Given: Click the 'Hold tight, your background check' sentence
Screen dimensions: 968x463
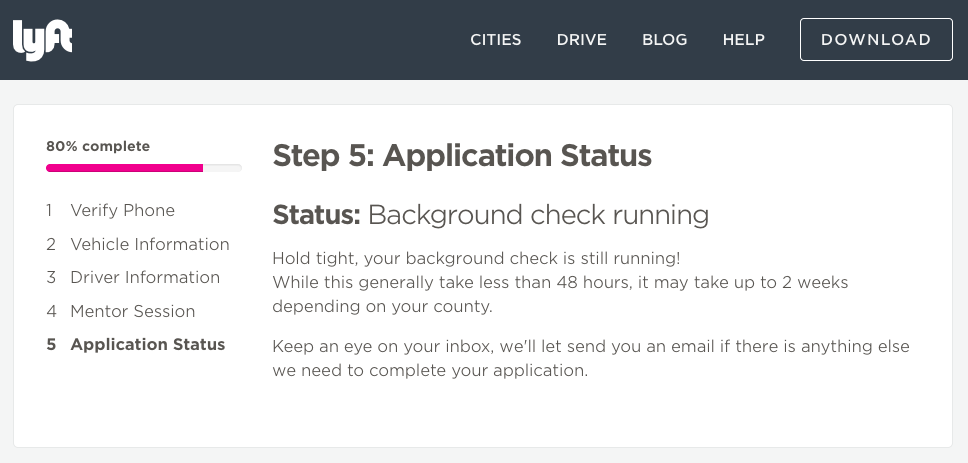Looking at the screenshot, I should point(476,258).
